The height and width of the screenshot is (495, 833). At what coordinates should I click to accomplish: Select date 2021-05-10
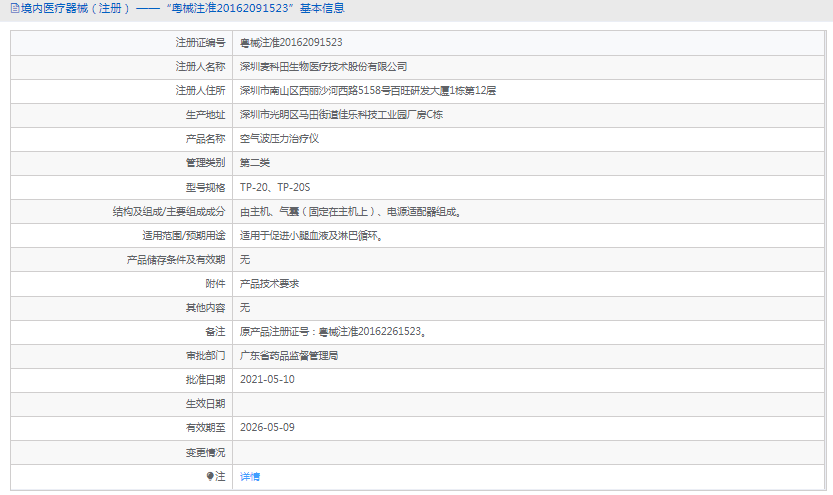pyautogui.click(x=267, y=379)
